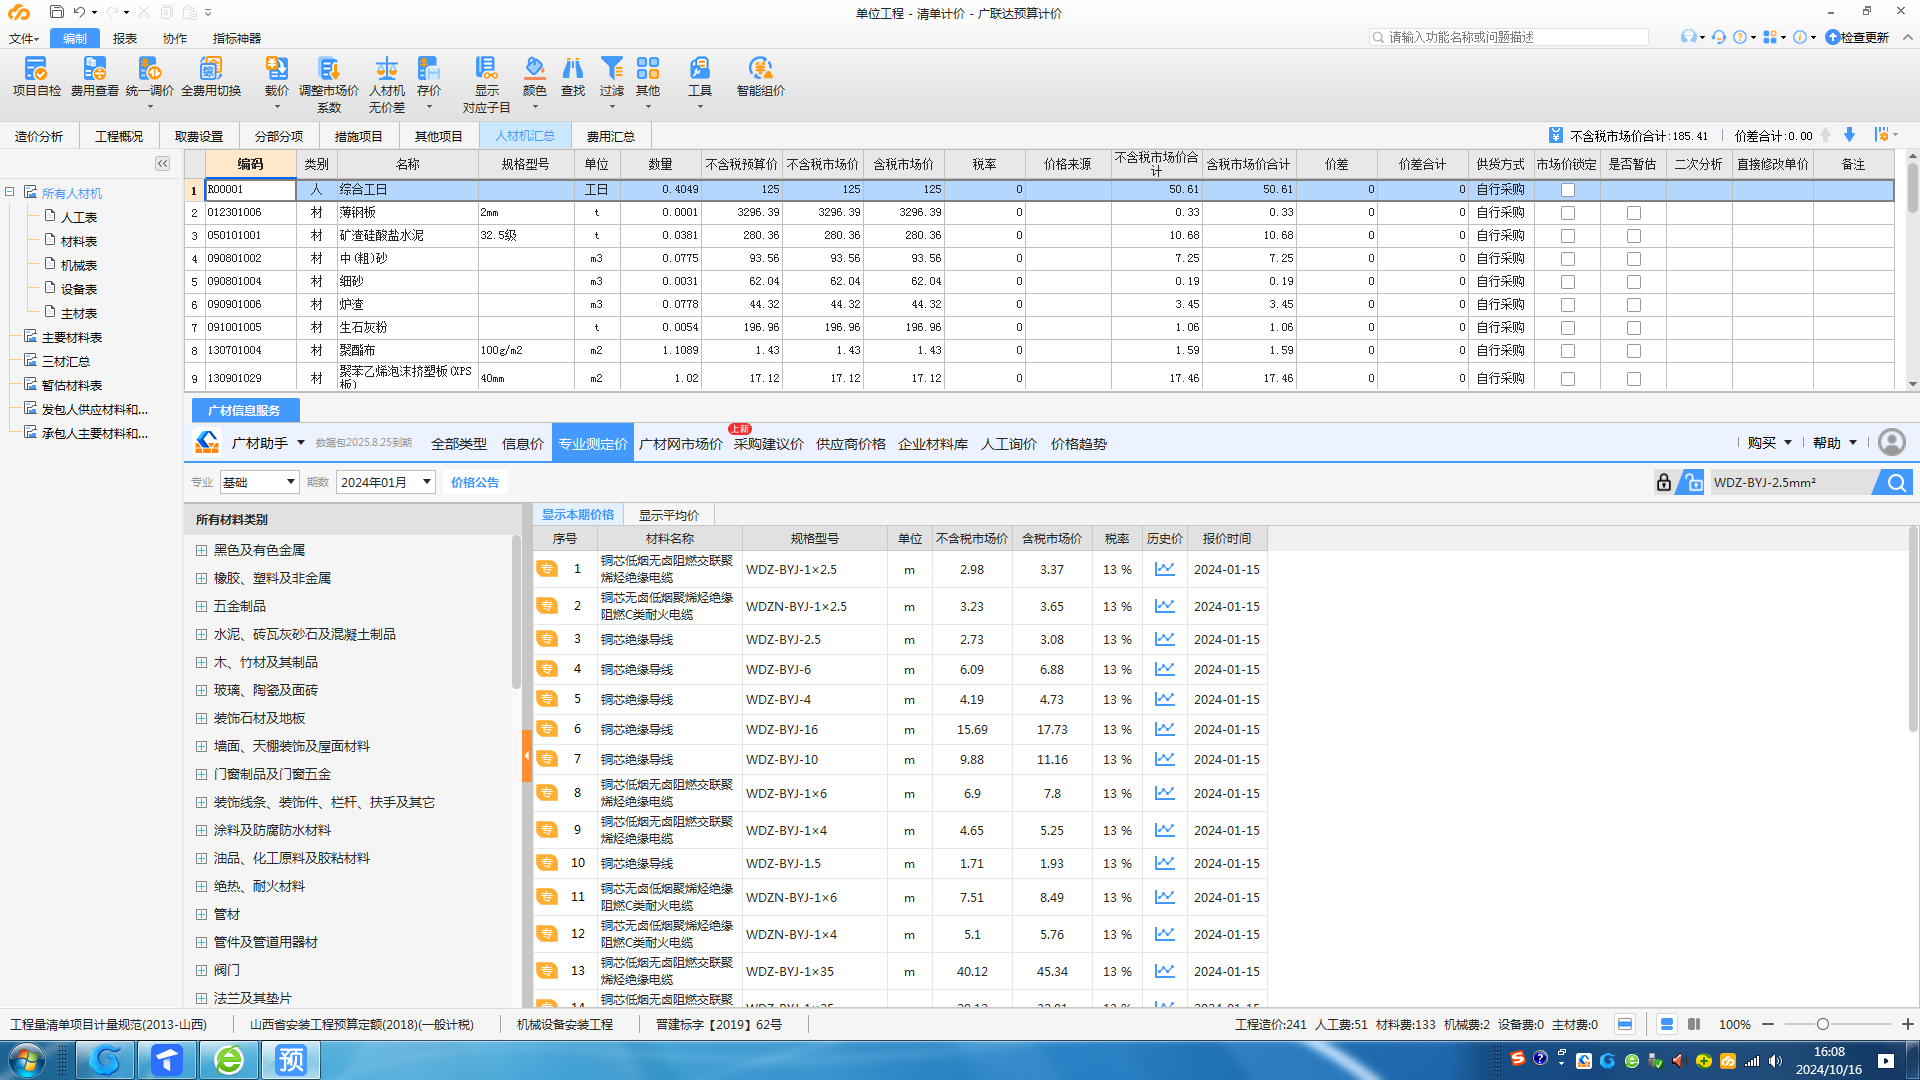Viewport: 1920px width, 1080px height.
Task: Click the 项目自检 toolbar icon
Action: click(x=36, y=77)
